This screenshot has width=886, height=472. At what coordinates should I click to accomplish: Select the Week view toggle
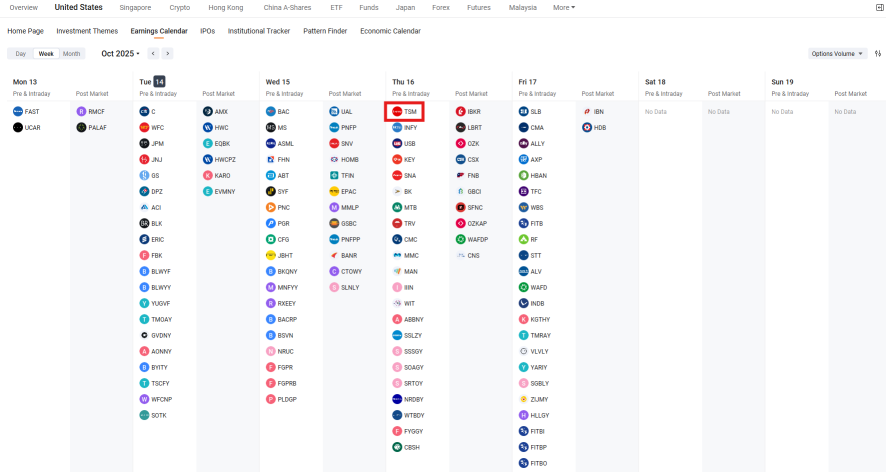pyautogui.click(x=46, y=54)
